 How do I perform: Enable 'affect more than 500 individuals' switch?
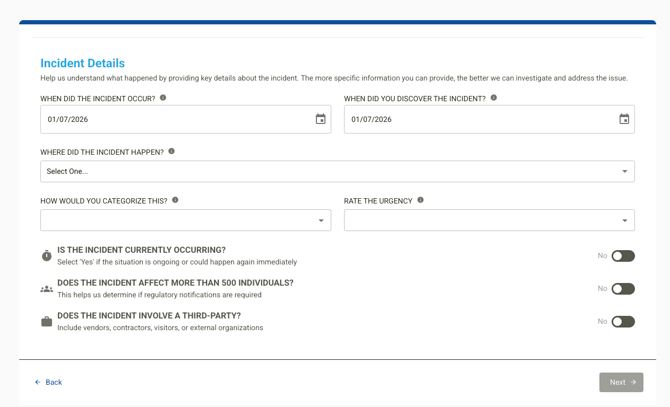coord(622,289)
